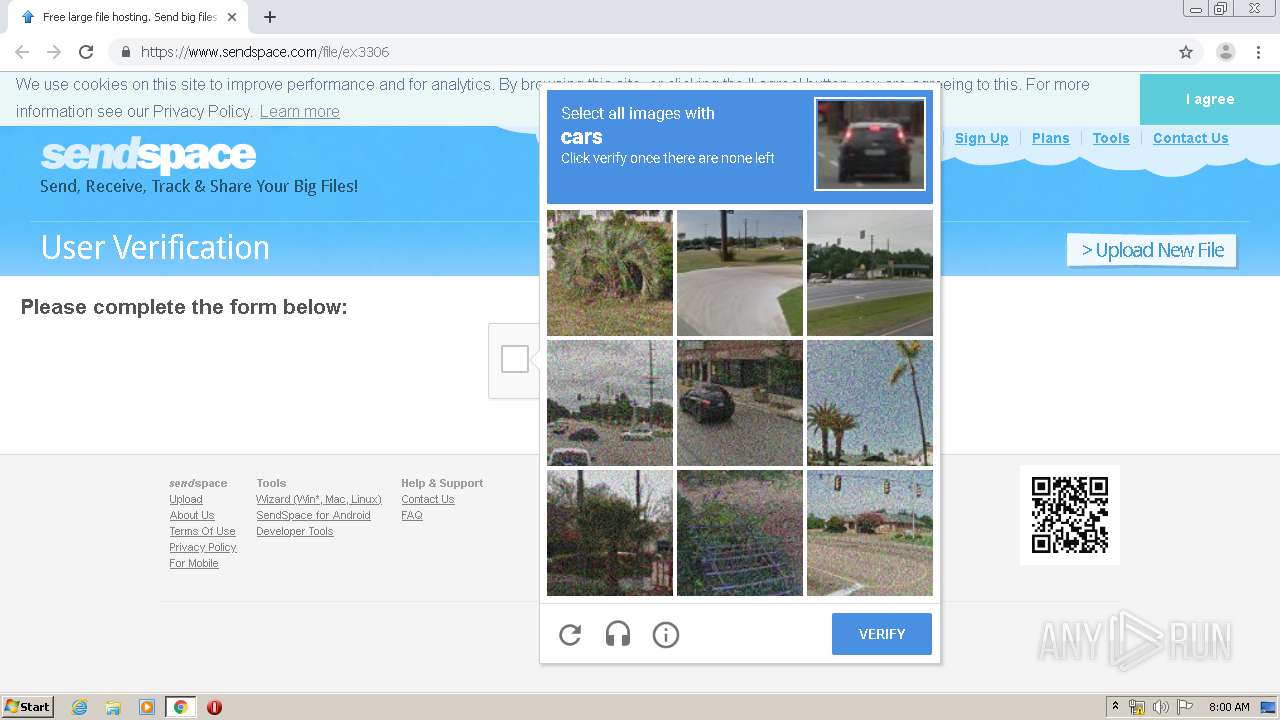Launch Internet Explorer from taskbar
The image size is (1280, 720).
click(80, 707)
